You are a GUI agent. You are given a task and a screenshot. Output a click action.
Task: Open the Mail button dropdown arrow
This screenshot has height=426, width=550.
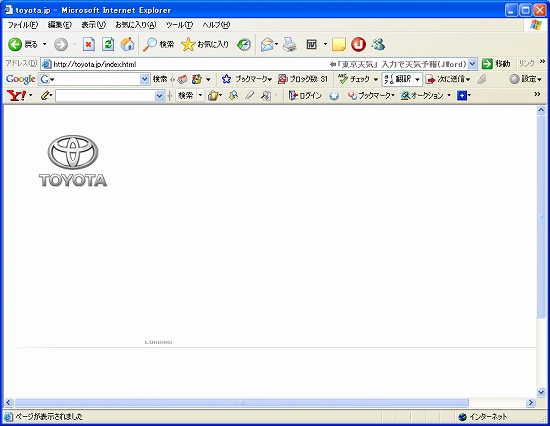(276, 44)
